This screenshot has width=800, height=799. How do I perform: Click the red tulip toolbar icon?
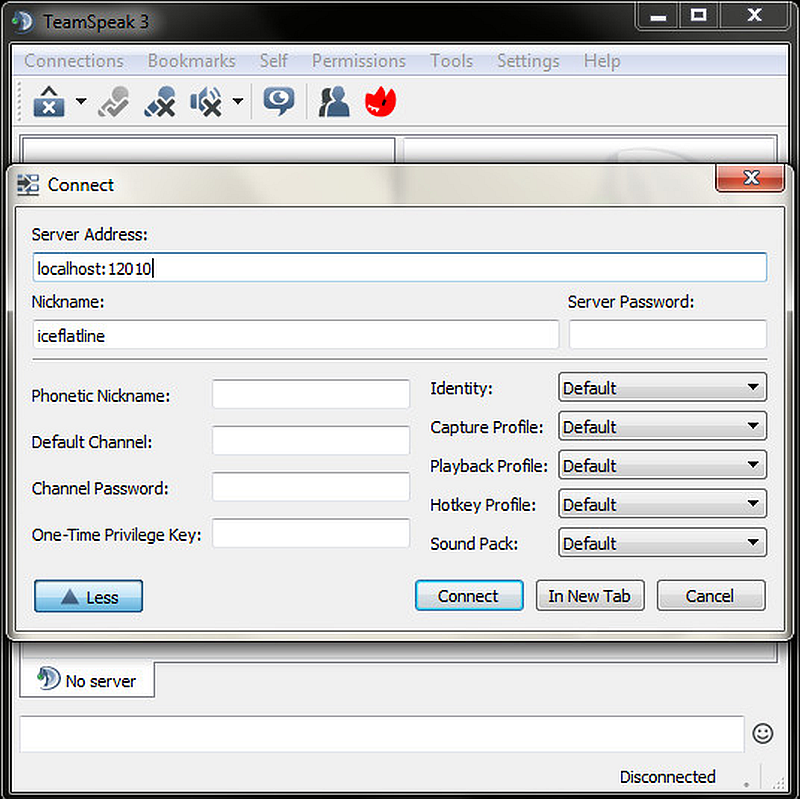click(x=381, y=101)
